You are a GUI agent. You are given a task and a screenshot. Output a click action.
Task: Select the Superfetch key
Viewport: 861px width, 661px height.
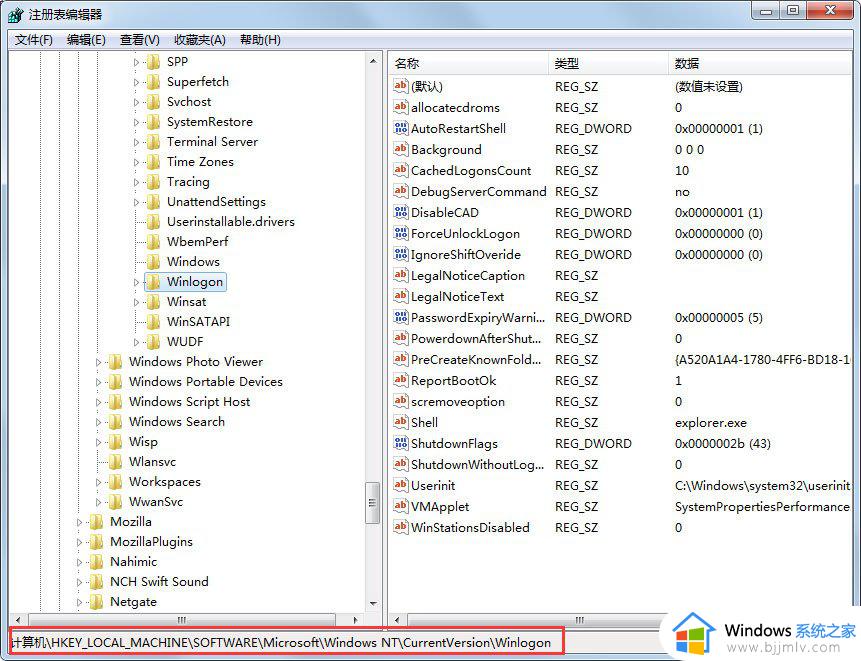pos(198,82)
